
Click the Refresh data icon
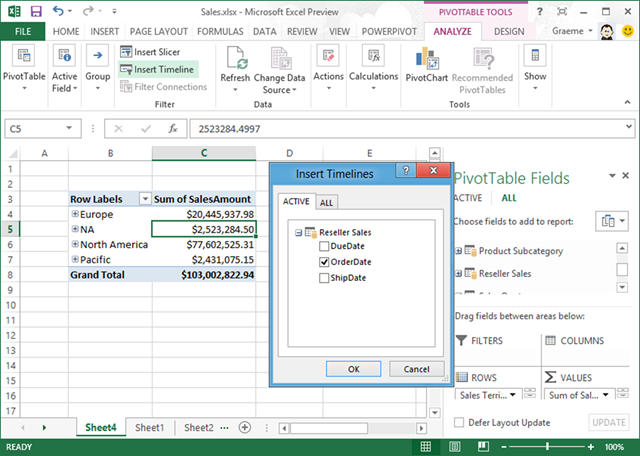236,58
